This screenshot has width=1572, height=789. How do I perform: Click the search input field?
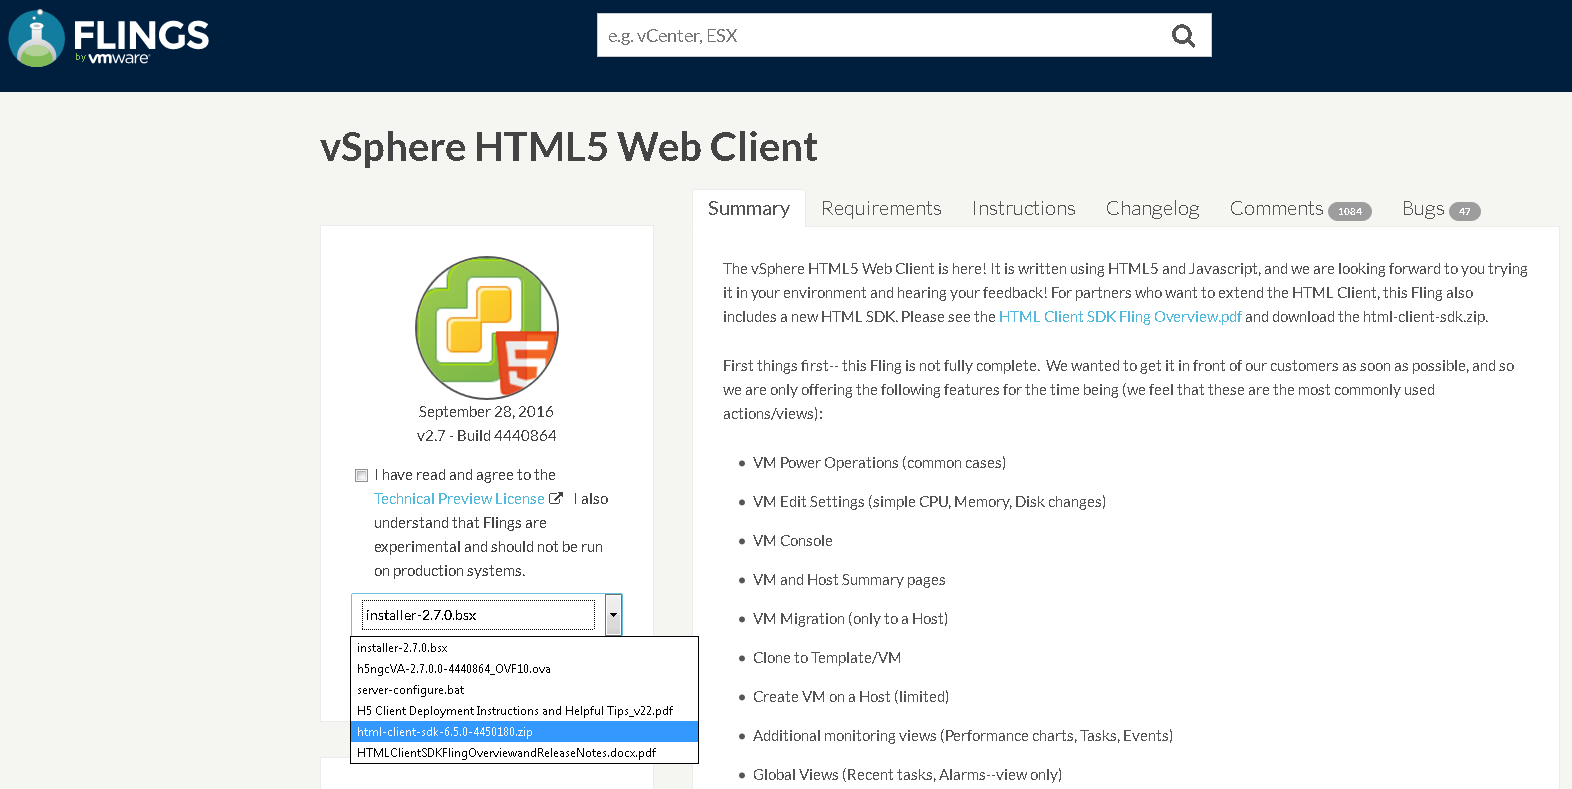pos(880,36)
